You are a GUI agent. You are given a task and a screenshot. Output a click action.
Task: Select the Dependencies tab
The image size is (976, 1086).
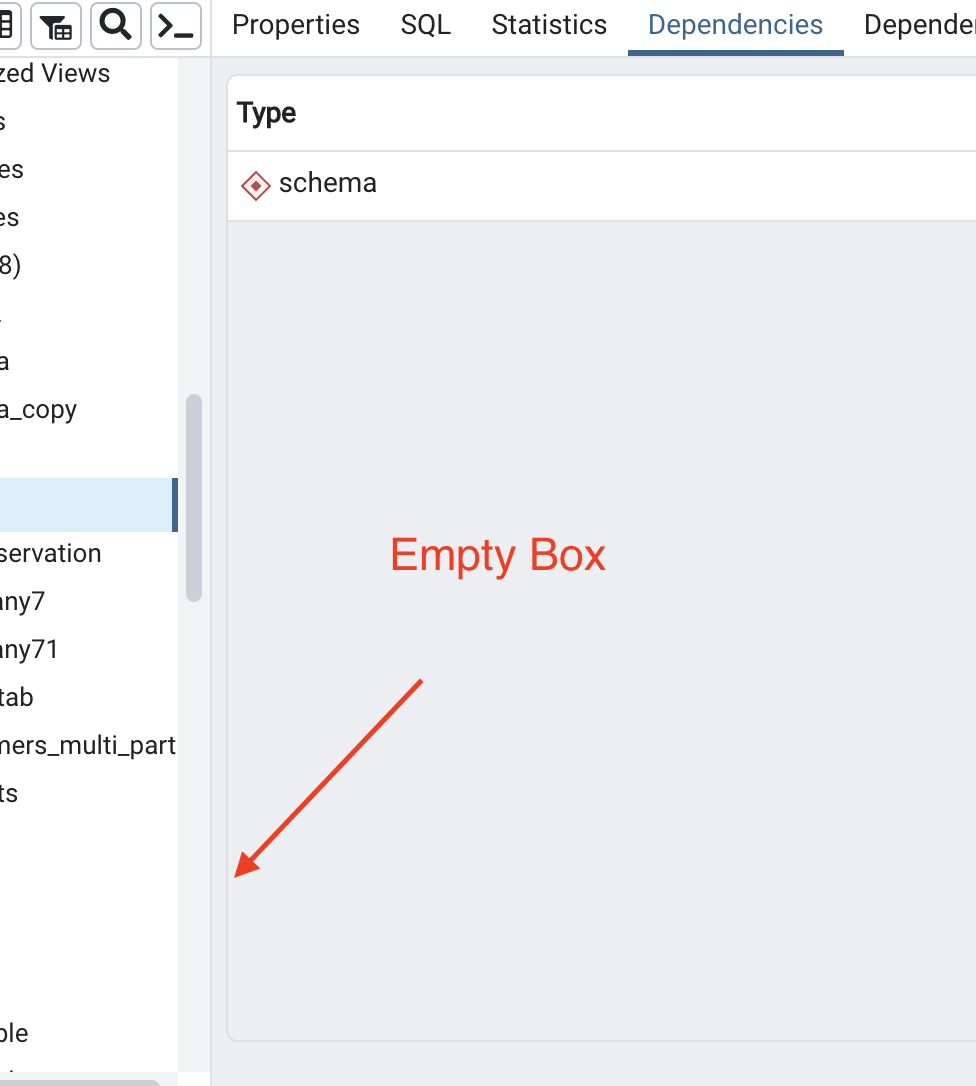click(x=735, y=25)
